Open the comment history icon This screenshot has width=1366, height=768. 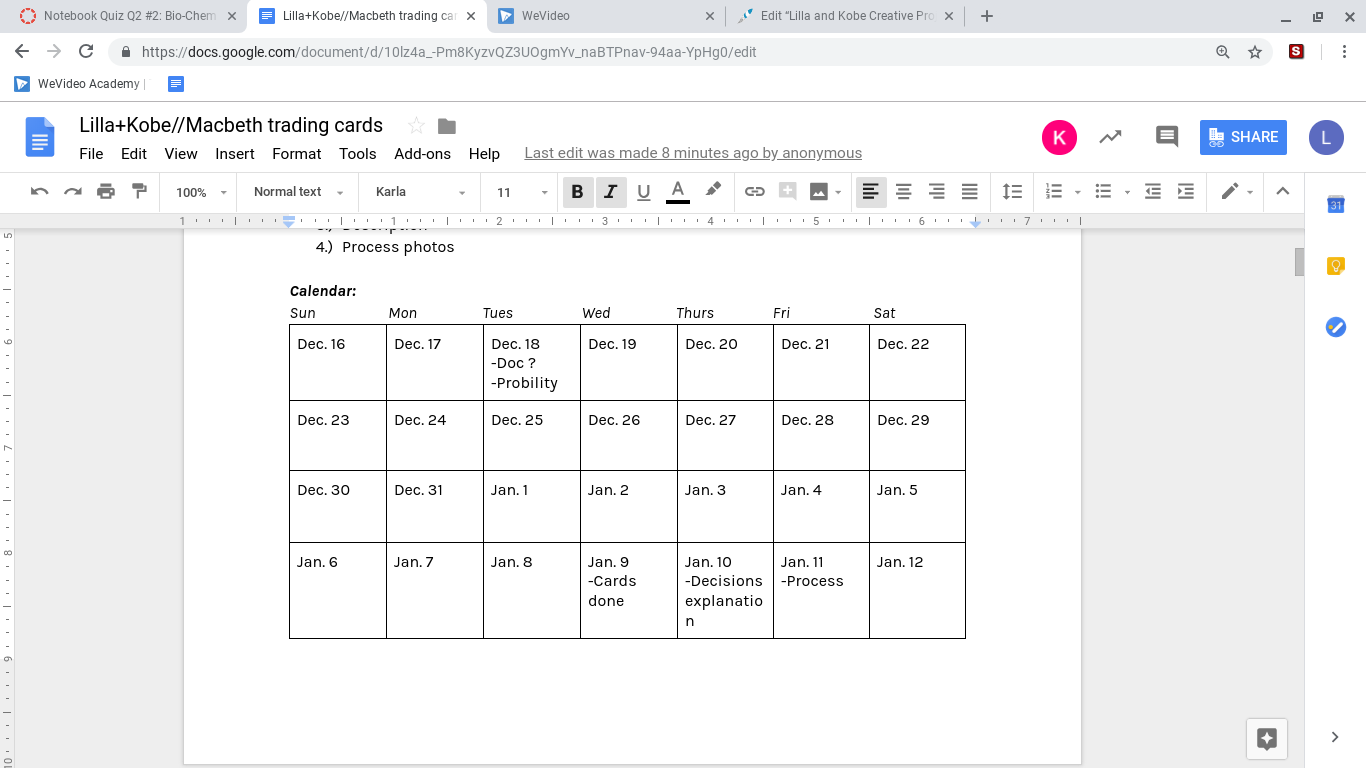[x=1166, y=137]
